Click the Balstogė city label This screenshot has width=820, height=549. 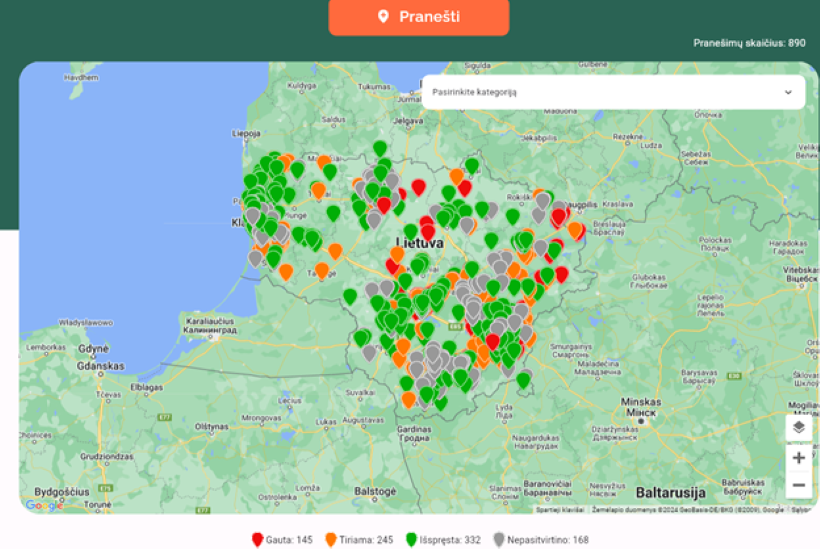pyautogui.click(x=375, y=491)
